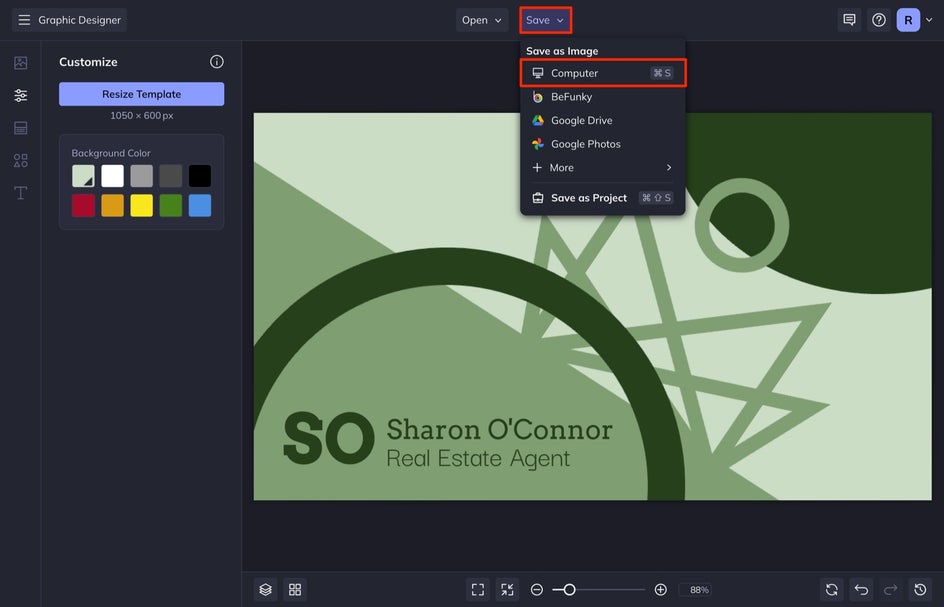Image resolution: width=944 pixels, height=607 pixels.
Task: Select the Customize sliders sidebar icon
Action: click(x=20, y=96)
